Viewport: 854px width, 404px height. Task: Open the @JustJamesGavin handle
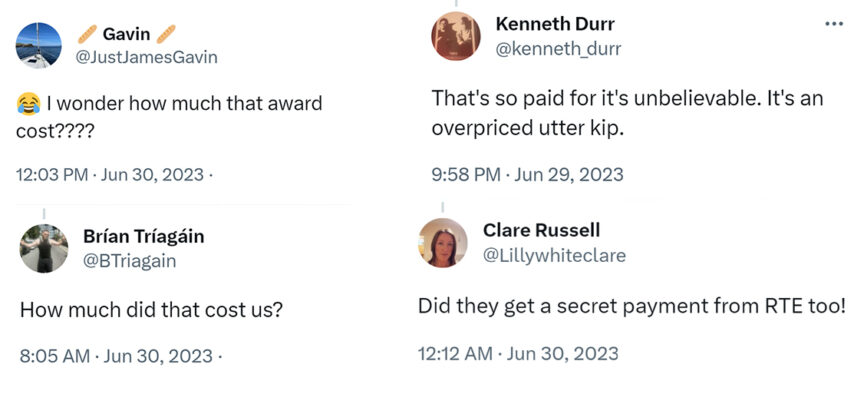point(146,57)
